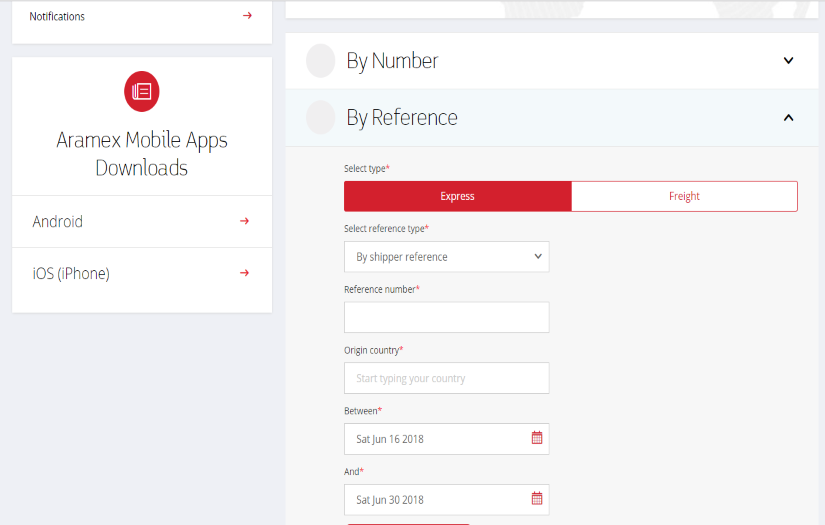Click the red Aramex Mobile Apps news icon
Image resolution: width=825 pixels, height=525 pixels.
click(x=142, y=91)
